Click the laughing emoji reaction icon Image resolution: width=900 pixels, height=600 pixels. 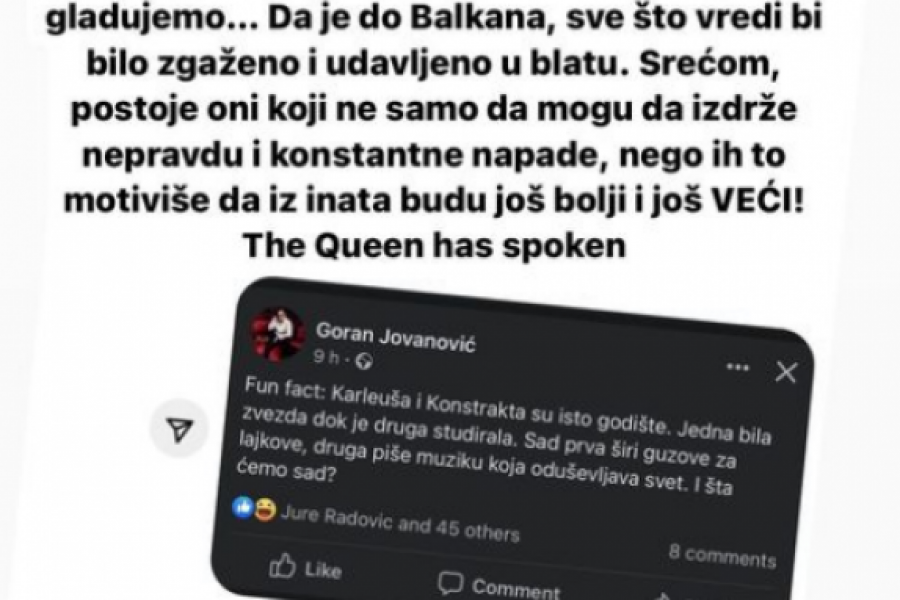pyautogui.click(x=264, y=510)
